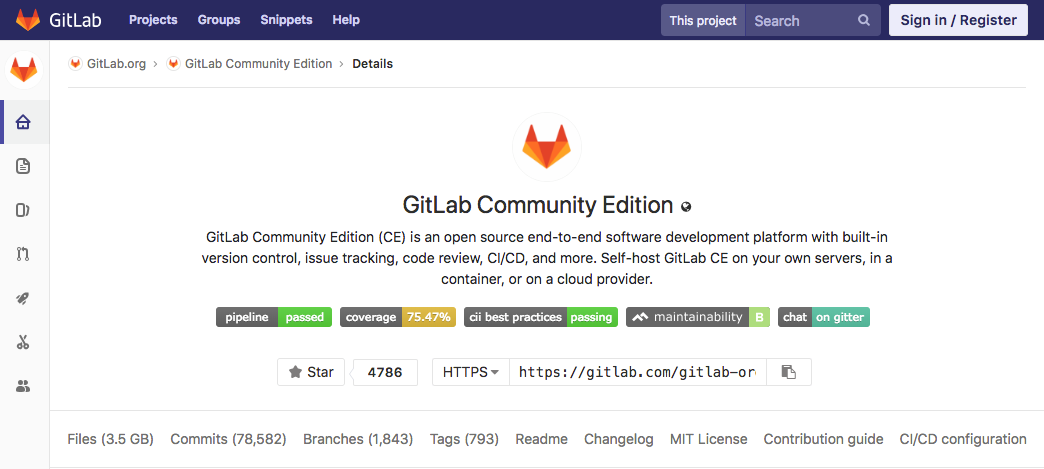Open the MIT License link
Image resolution: width=1044 pixels, height=469 pixels.
pyautogui.click(x=708, y=439)
